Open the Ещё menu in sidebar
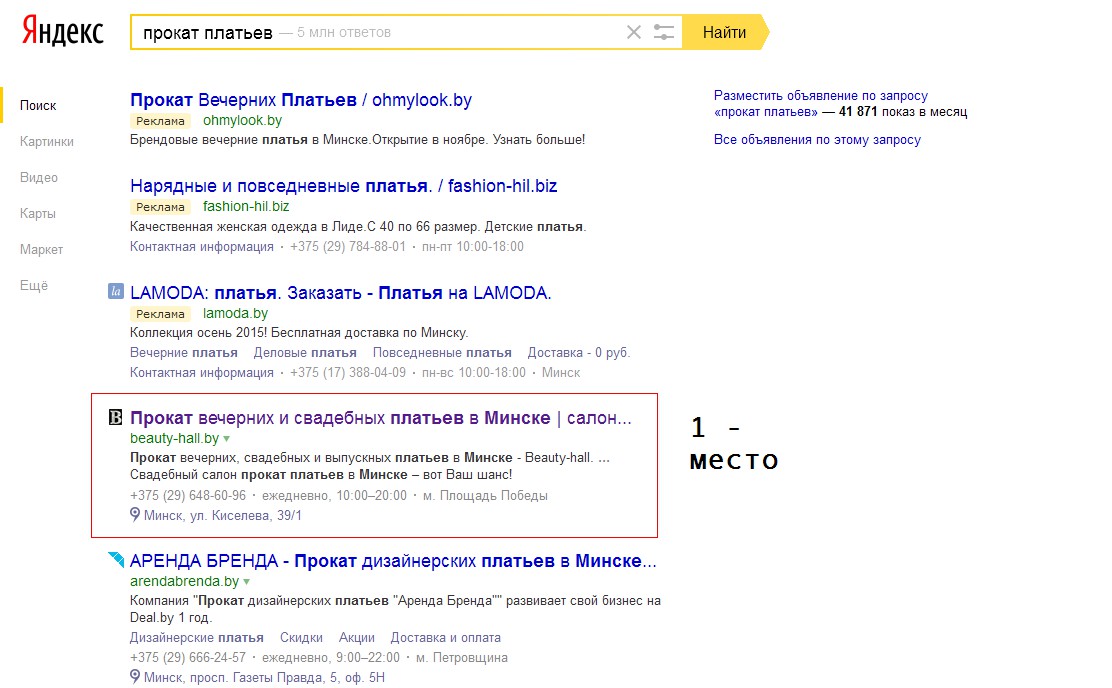The height and width of the screenshot is (688, 1112). (x=34, y=285)
